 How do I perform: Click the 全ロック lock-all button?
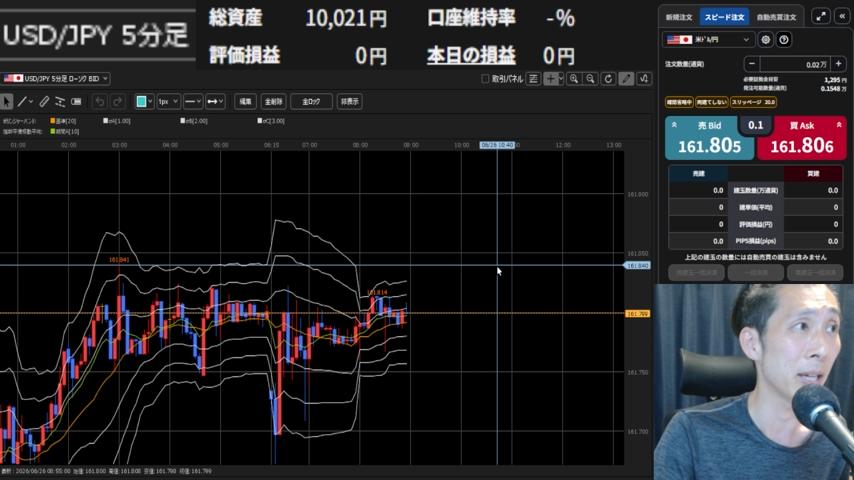tap(311, 101)
